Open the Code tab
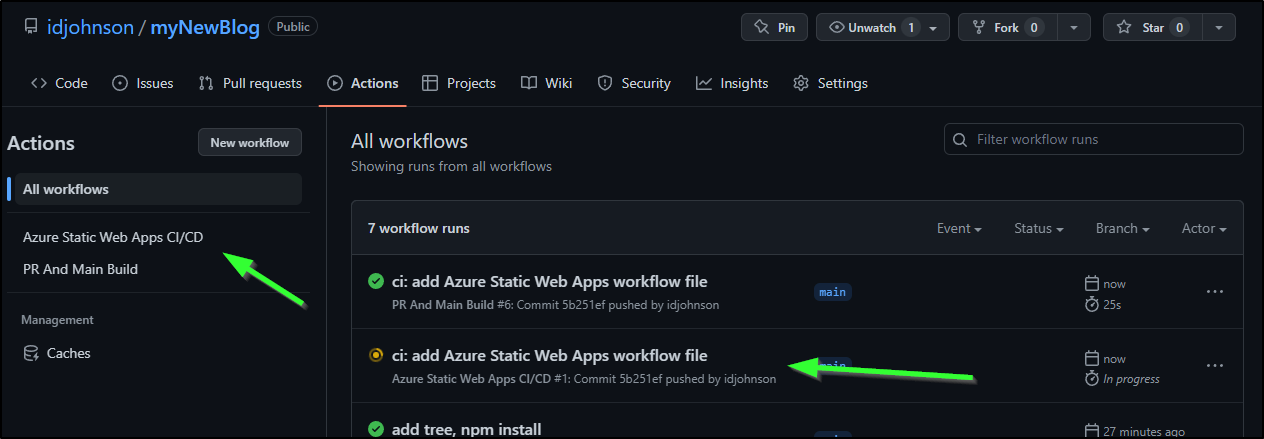Screen dimensions: 1264x439 [x=59, y=83]
